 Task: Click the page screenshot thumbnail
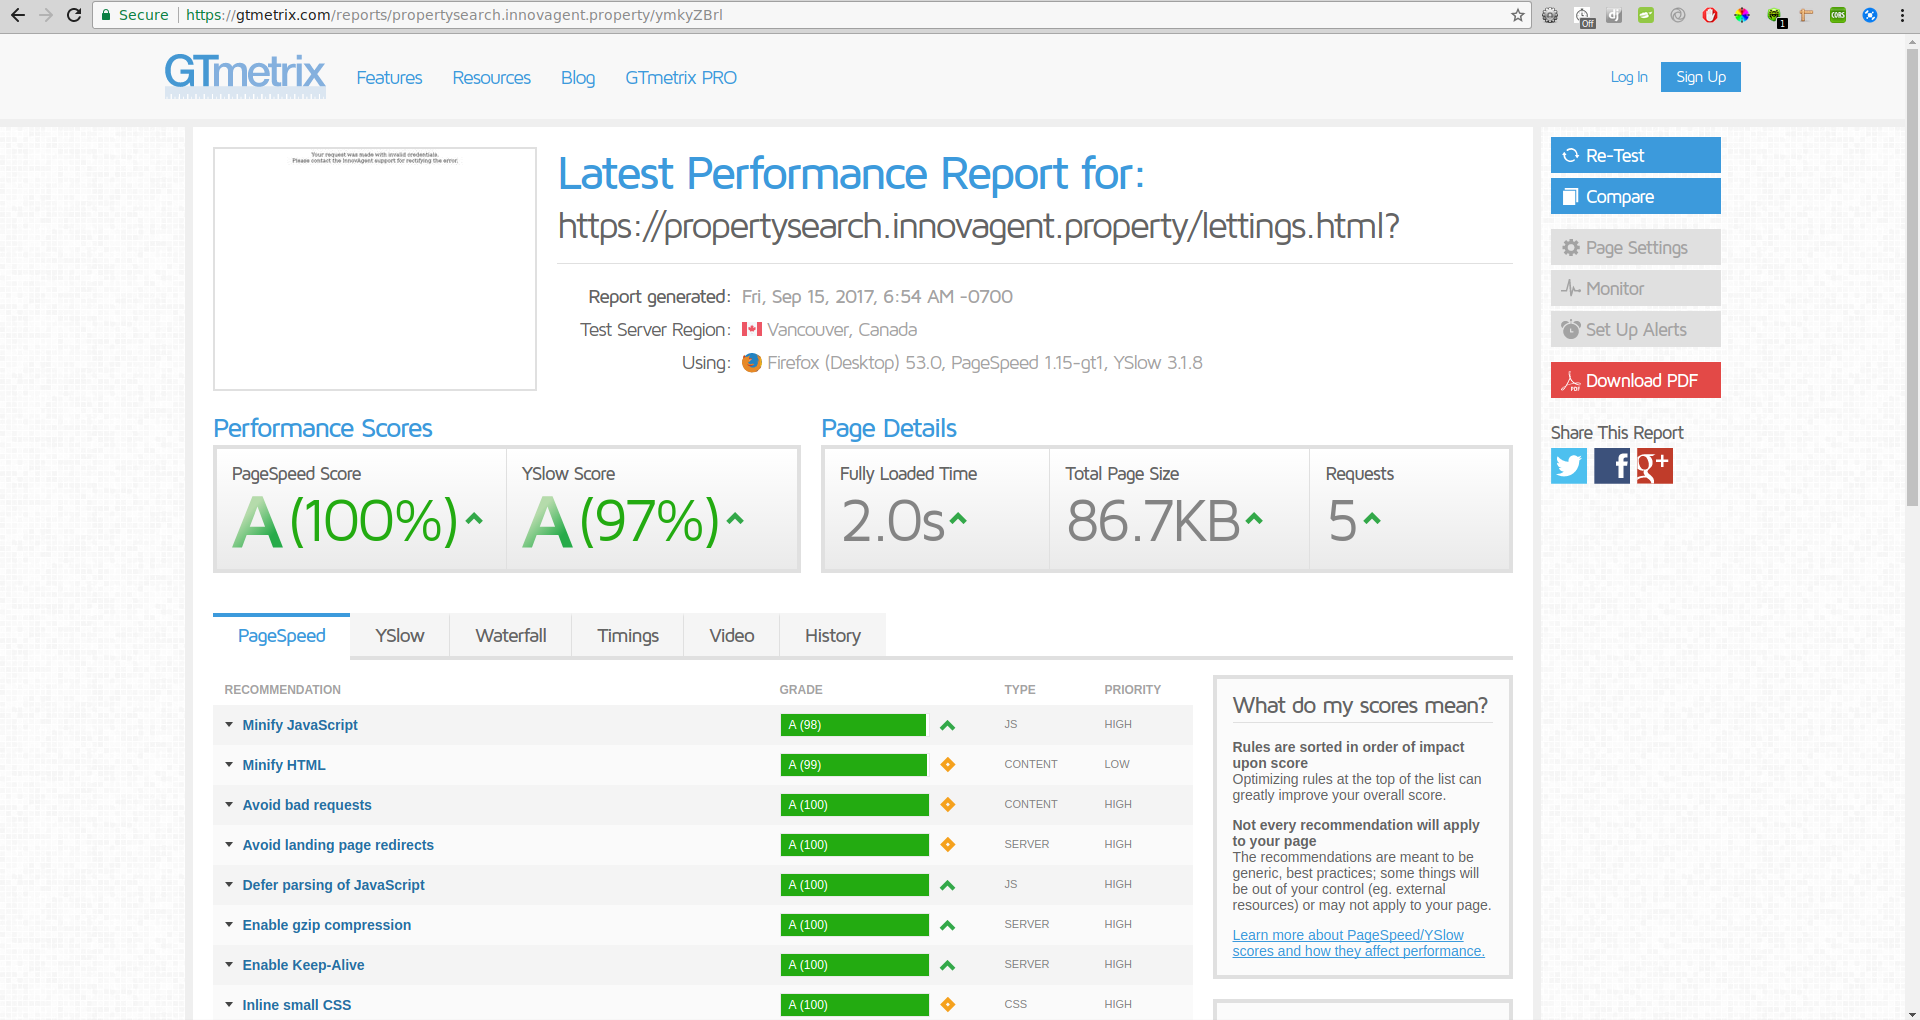375,269
